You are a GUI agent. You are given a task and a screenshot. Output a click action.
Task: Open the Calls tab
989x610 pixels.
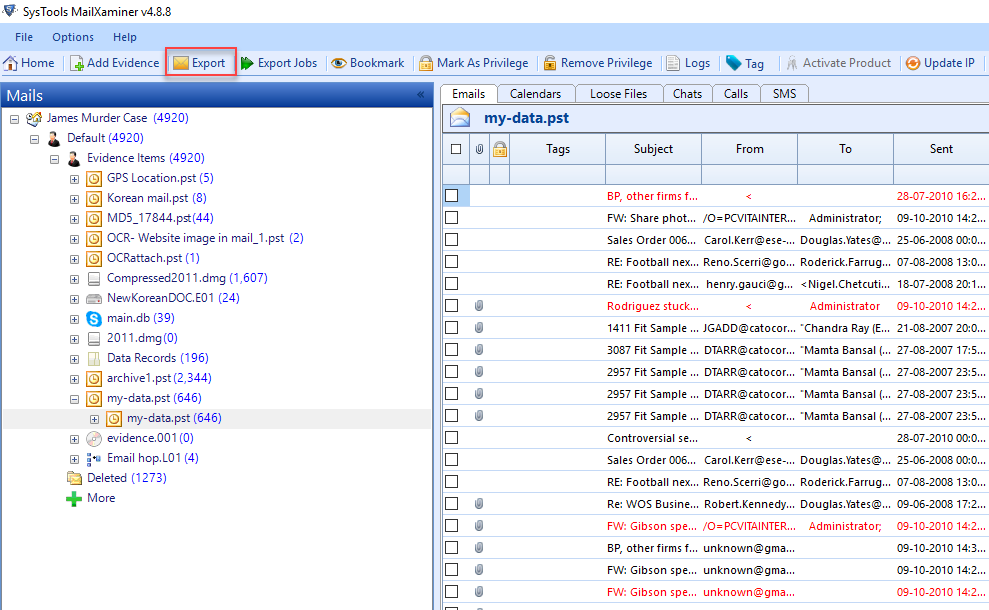[x=736, y=94]
